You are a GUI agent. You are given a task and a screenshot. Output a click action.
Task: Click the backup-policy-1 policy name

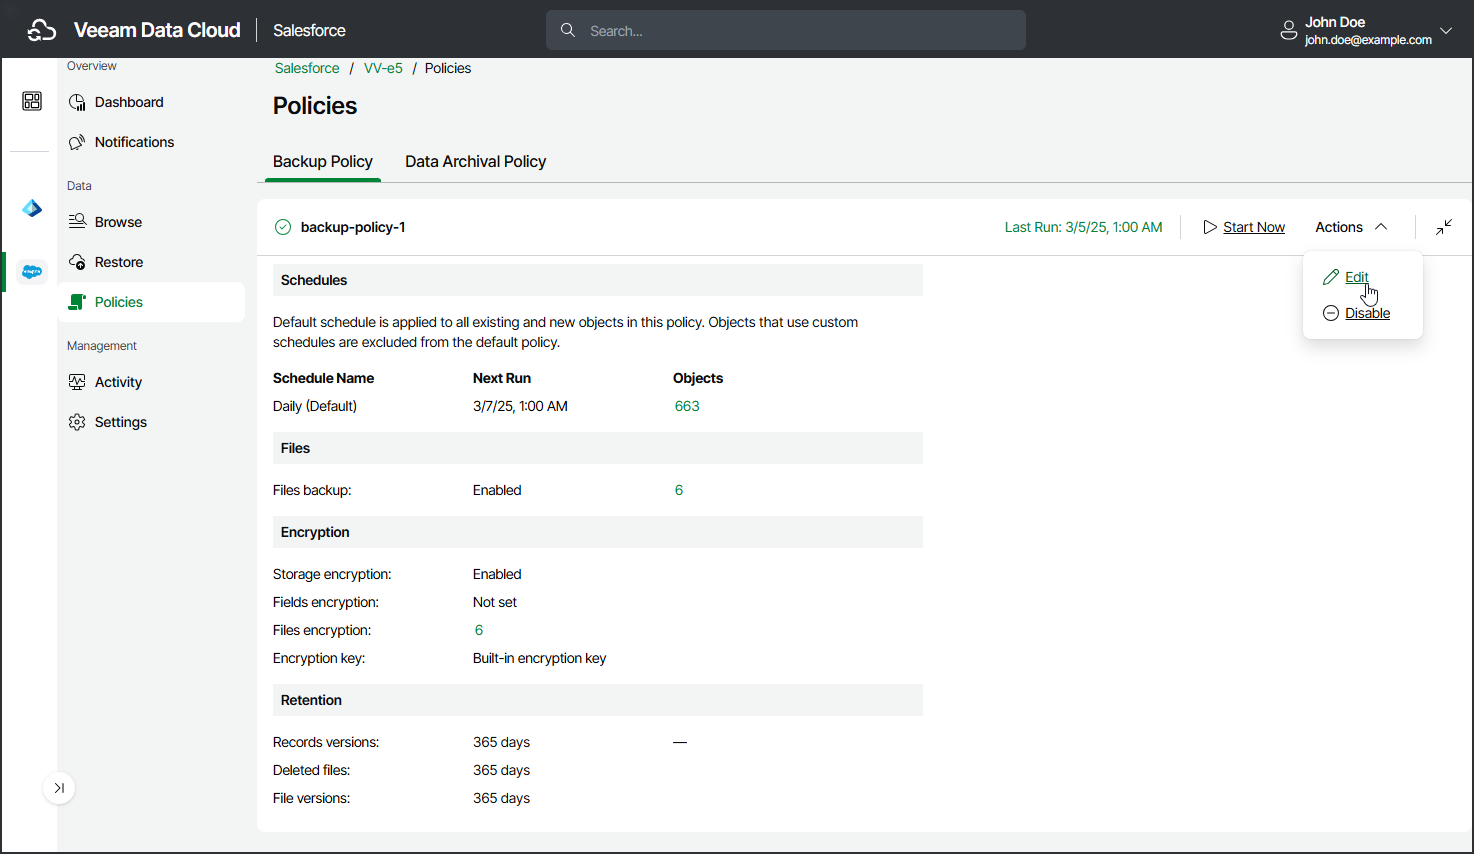point(353,227)
